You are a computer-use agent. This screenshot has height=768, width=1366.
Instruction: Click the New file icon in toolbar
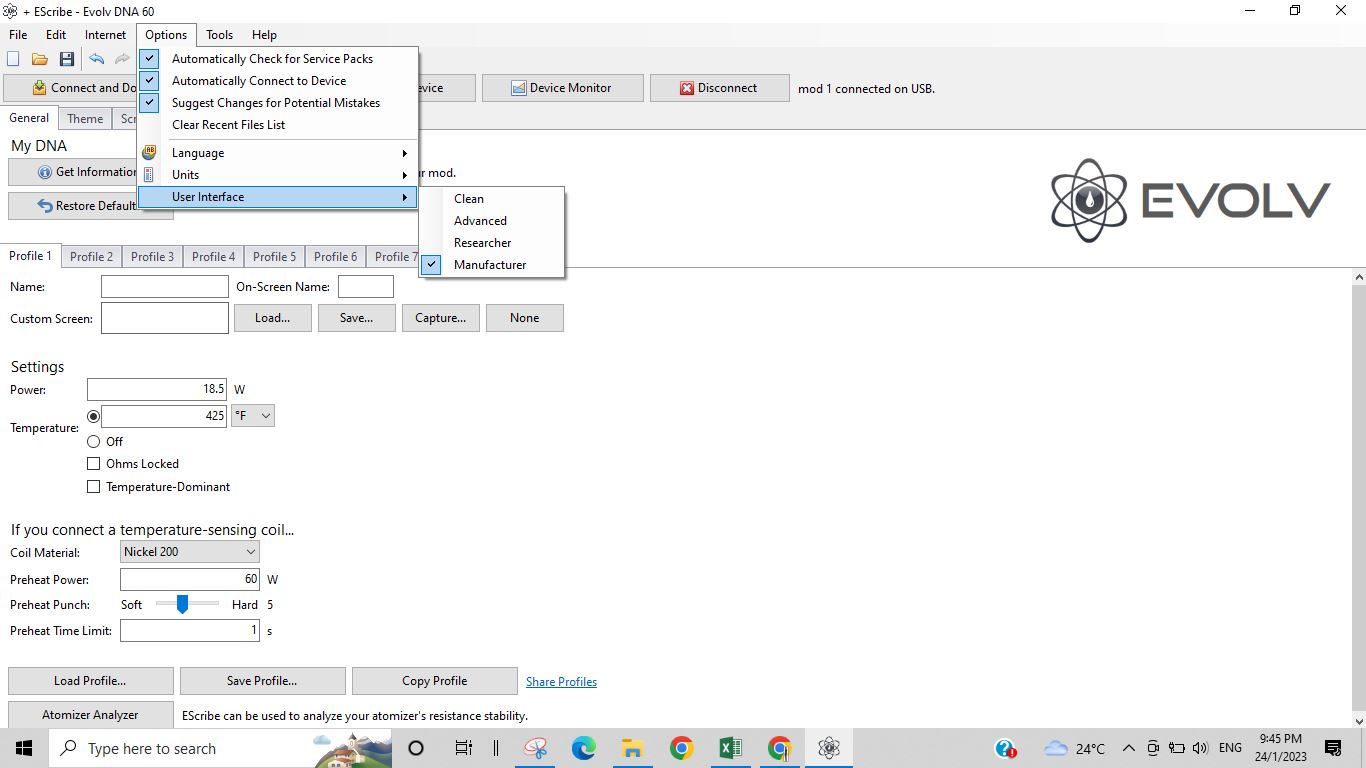tap(14, 60)
